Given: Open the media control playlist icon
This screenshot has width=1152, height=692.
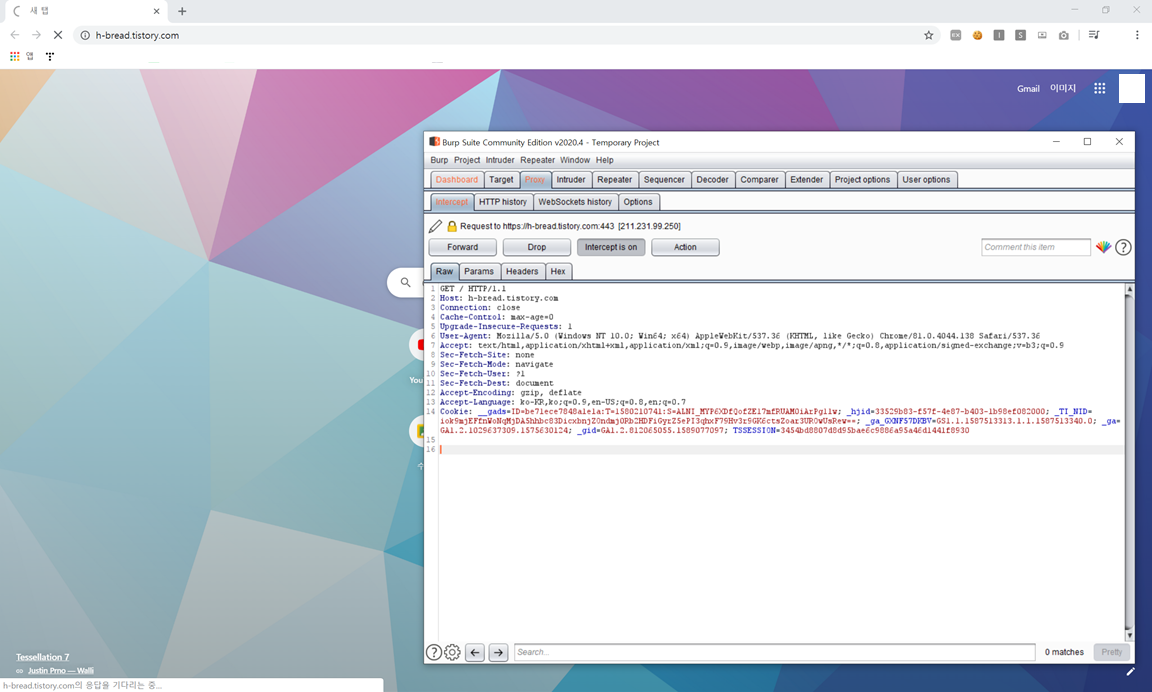Looking at the screenshot, I should coord(1094,35).
